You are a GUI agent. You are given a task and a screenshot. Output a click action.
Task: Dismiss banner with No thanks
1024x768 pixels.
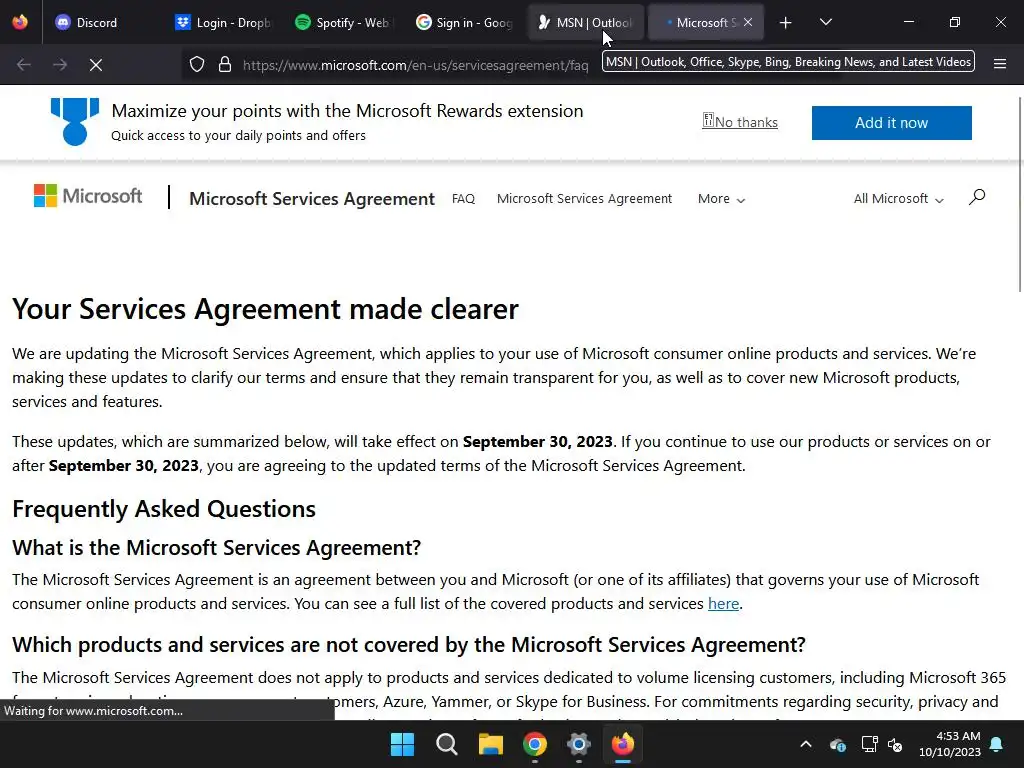coord(740,121)
